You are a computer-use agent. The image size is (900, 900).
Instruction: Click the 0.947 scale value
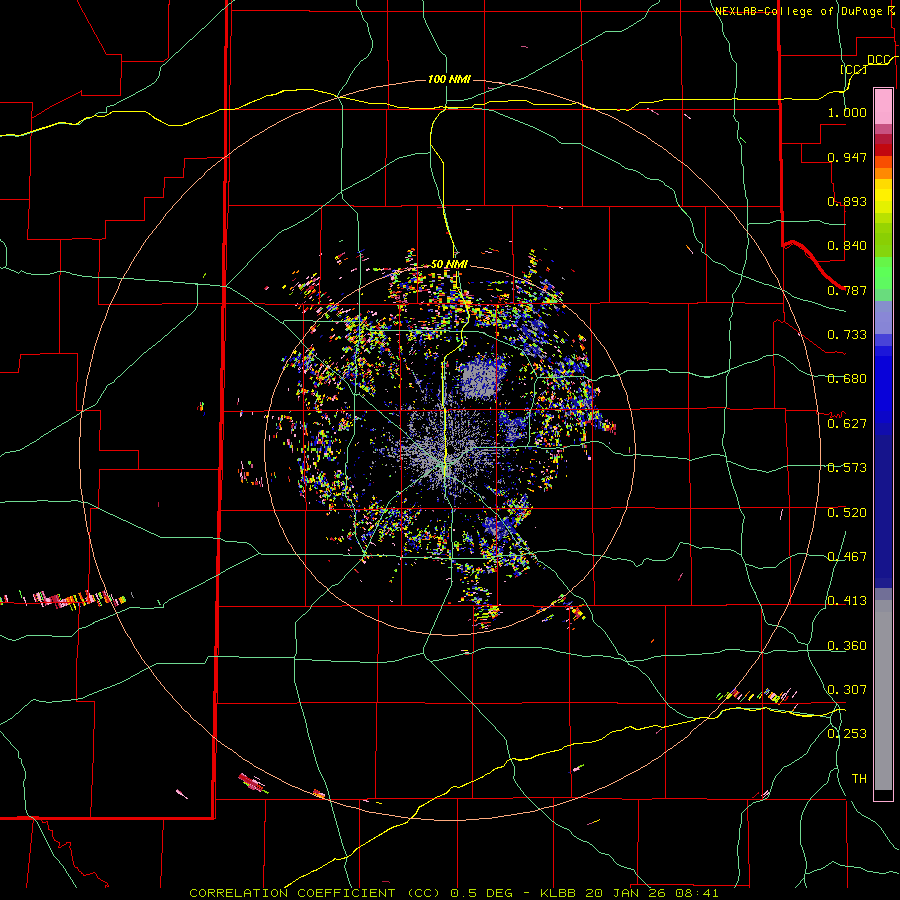(x=847, y=157)
